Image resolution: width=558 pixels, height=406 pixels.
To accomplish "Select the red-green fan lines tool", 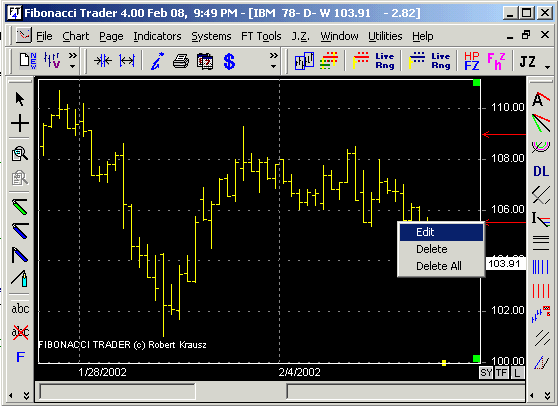I will (x=541, y=123).
